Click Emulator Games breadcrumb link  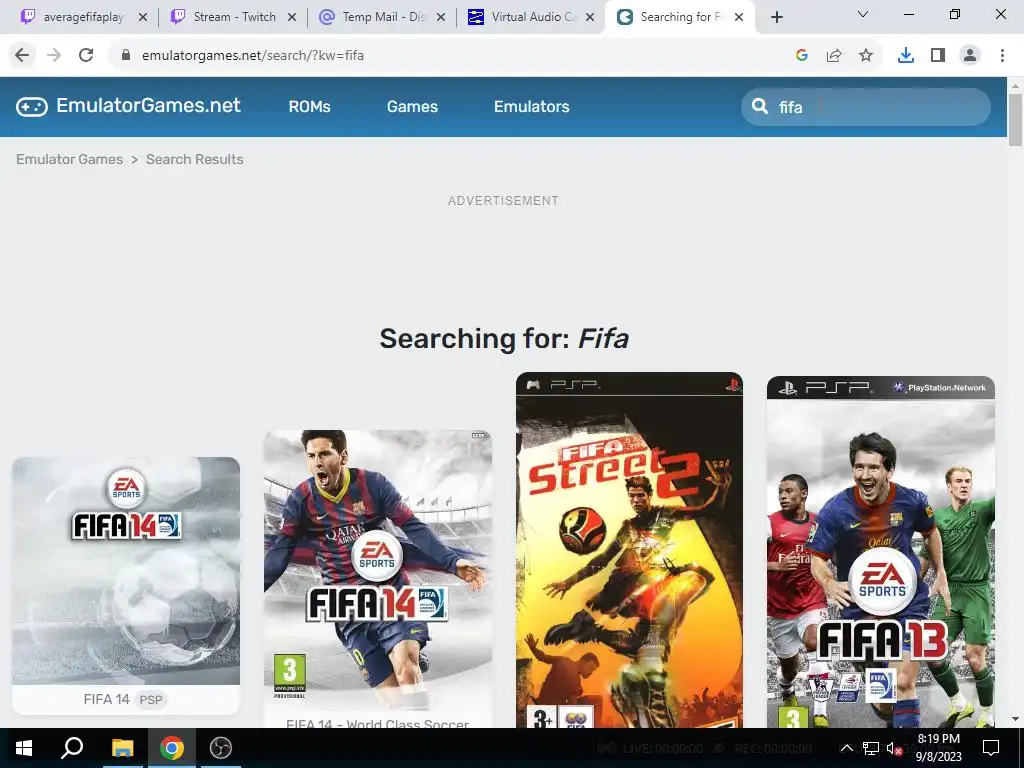69,159
